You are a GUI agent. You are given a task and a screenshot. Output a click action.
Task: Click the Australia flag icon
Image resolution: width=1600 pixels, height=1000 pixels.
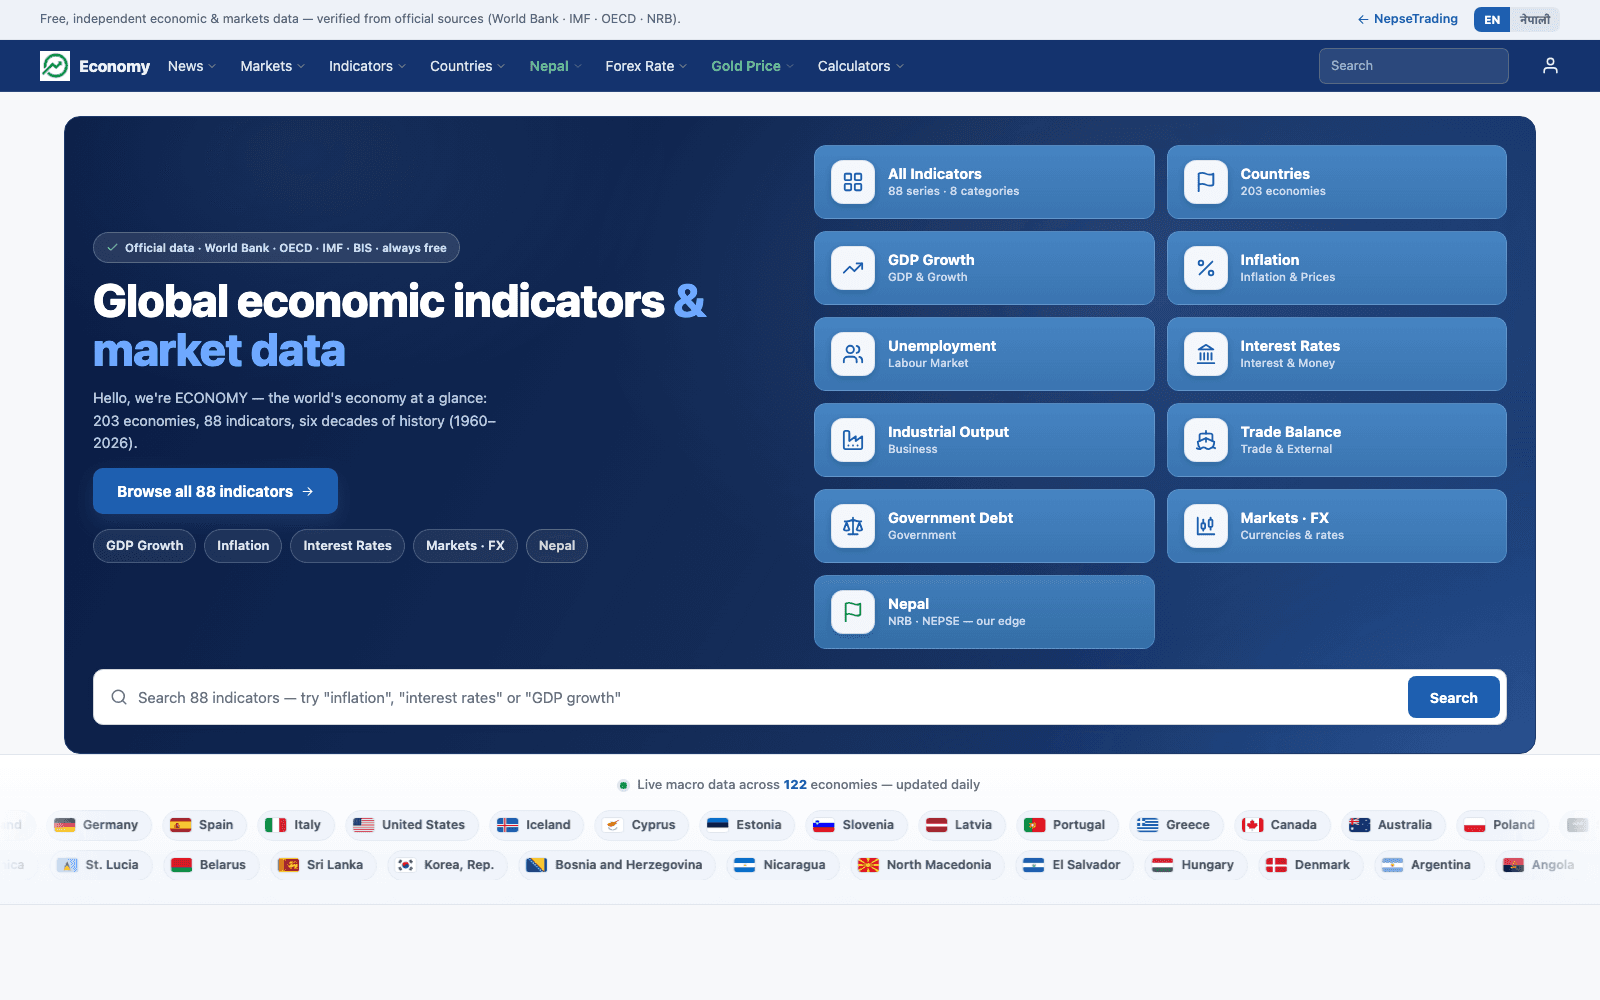pyautogui.click(x=1360, y=825)
